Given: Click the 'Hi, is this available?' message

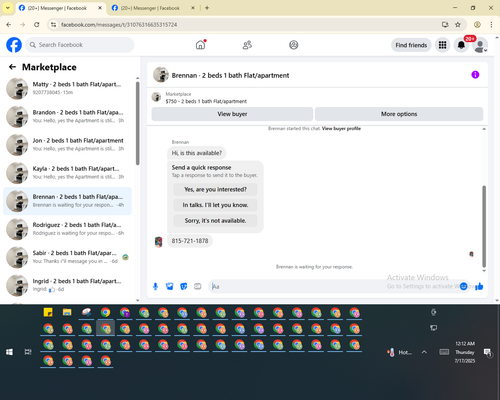Looking at the screenshot, I should pos(197,153).
